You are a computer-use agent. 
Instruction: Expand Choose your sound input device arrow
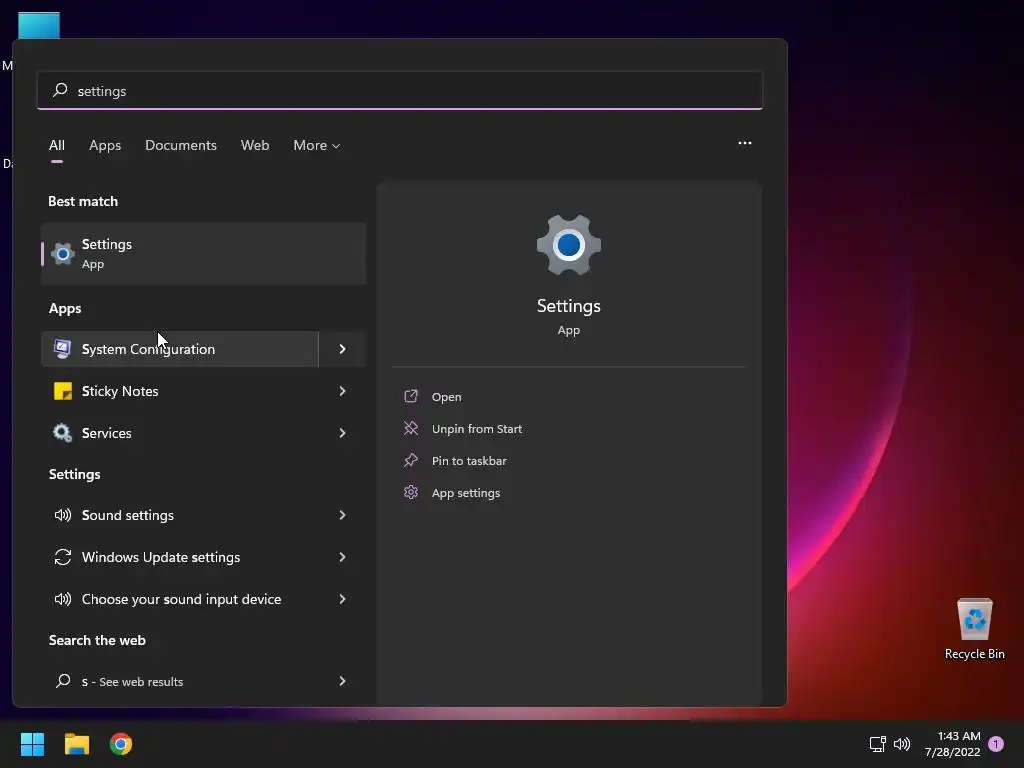[342, 599]
